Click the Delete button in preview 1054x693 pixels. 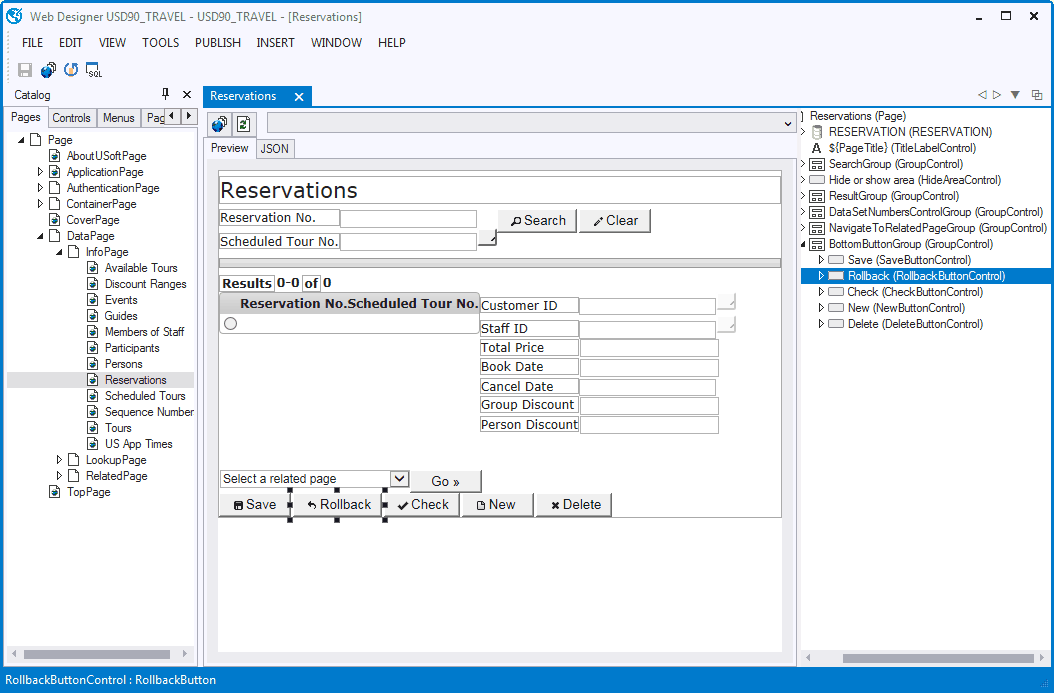[x=573, y=505]
